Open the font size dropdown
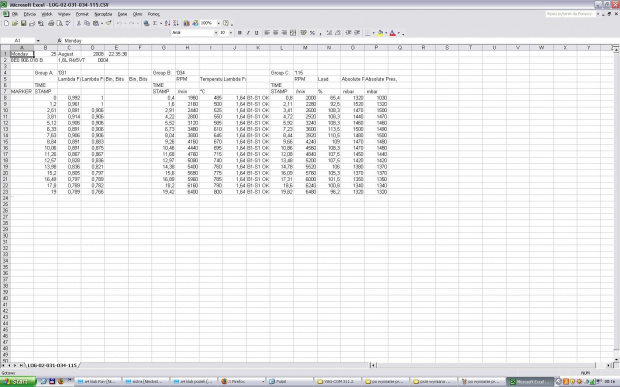Viewport: 620px width, 387px height. (x=231, y=33)
